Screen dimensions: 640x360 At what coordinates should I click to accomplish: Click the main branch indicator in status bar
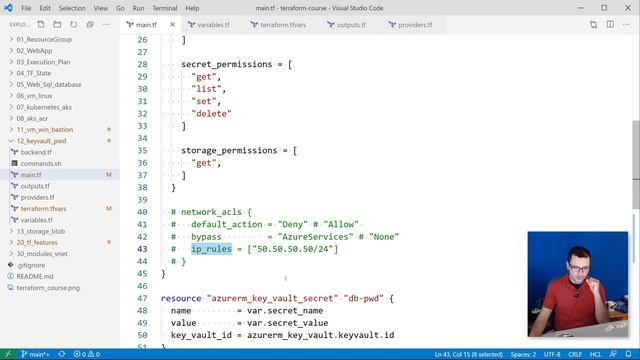coord(35,354)
